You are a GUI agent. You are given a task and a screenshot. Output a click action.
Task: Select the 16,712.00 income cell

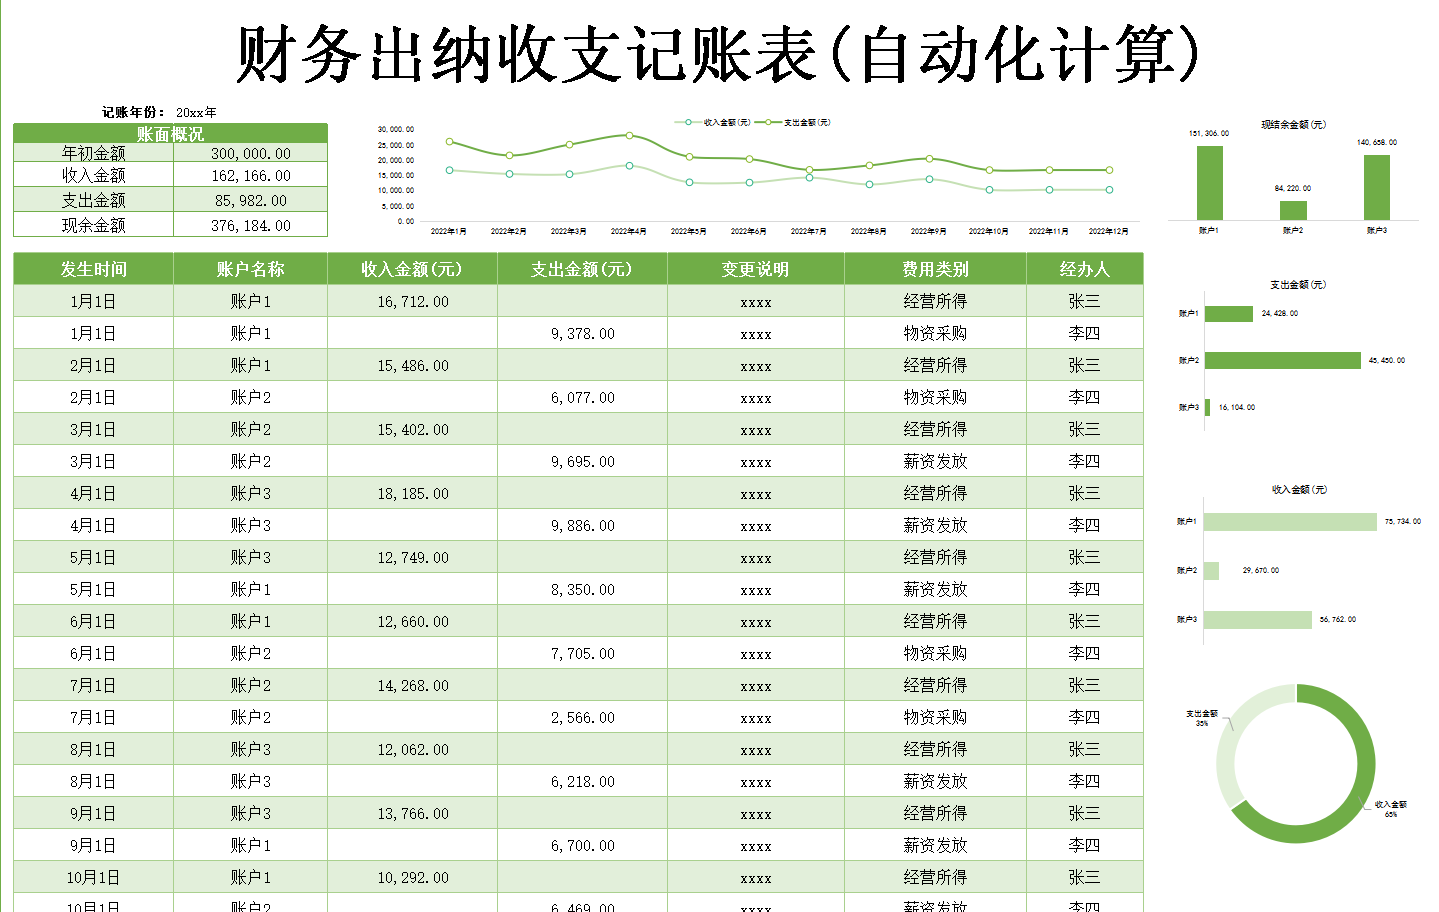pos(412,301)
